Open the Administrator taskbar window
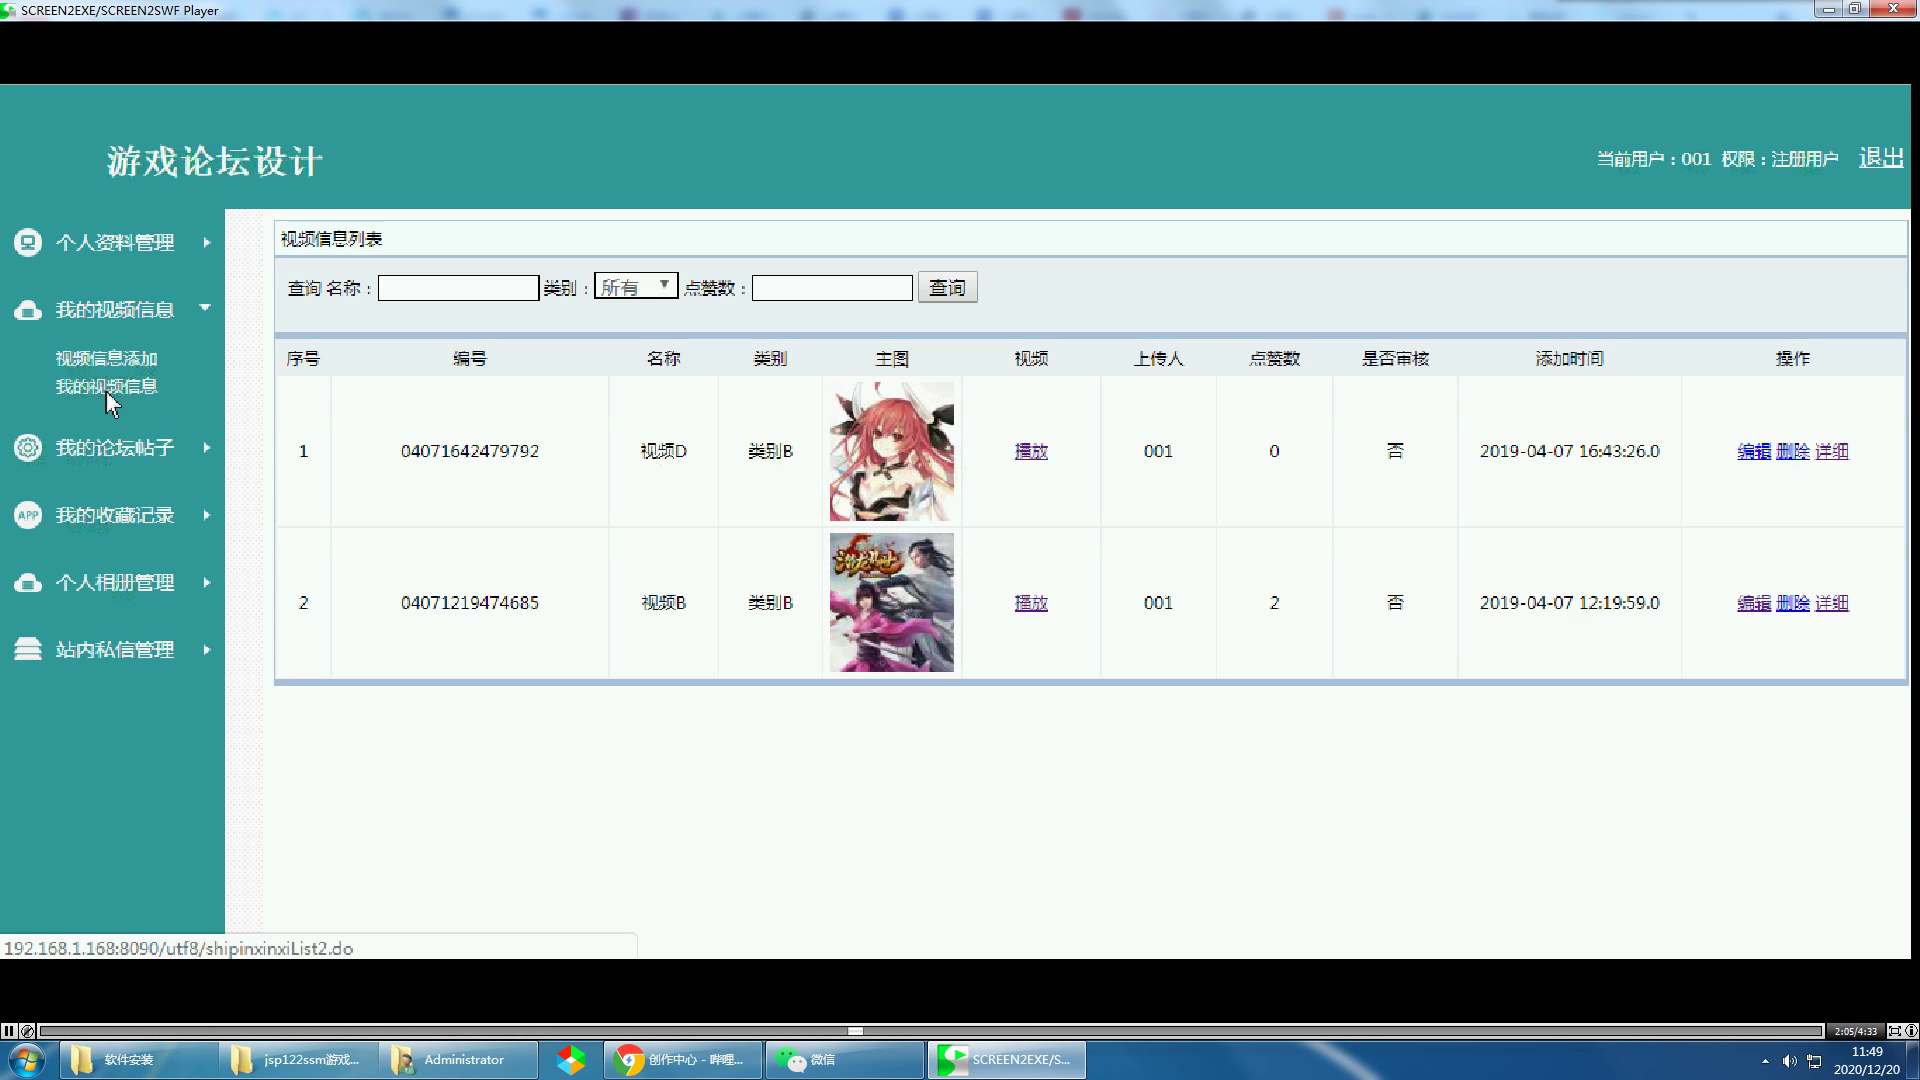1920x1080 pixels. coord(459,1060)
